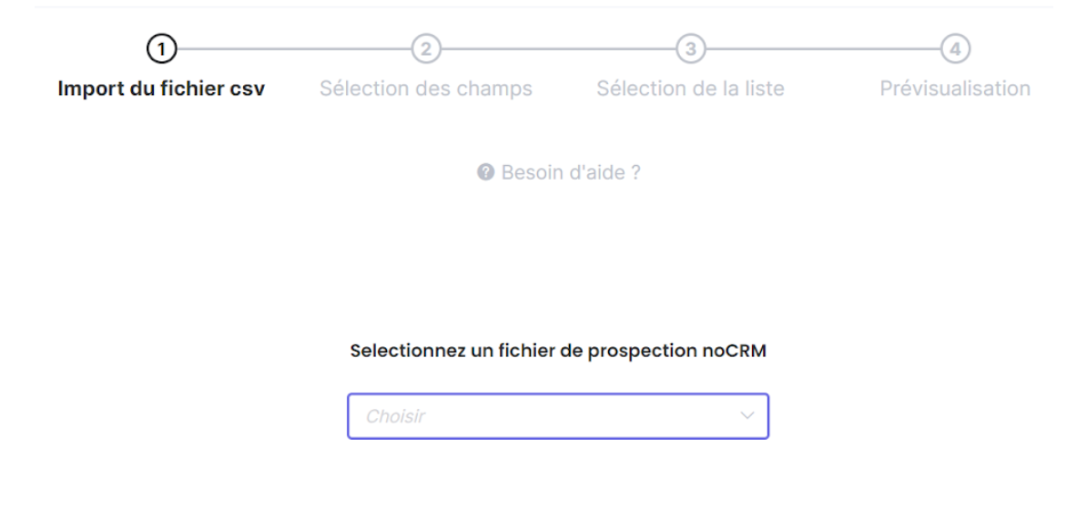Expand the dropdown using its chevron arrow

pos(747,416)
